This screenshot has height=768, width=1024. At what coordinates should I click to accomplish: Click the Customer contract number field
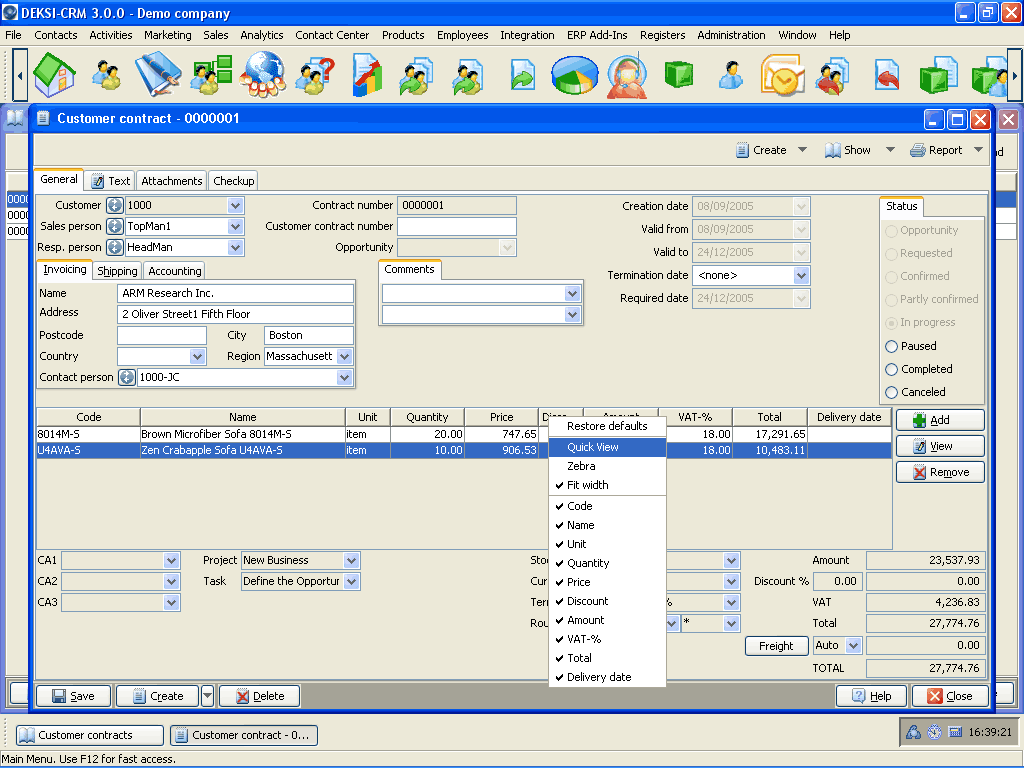tap(456, 227)
